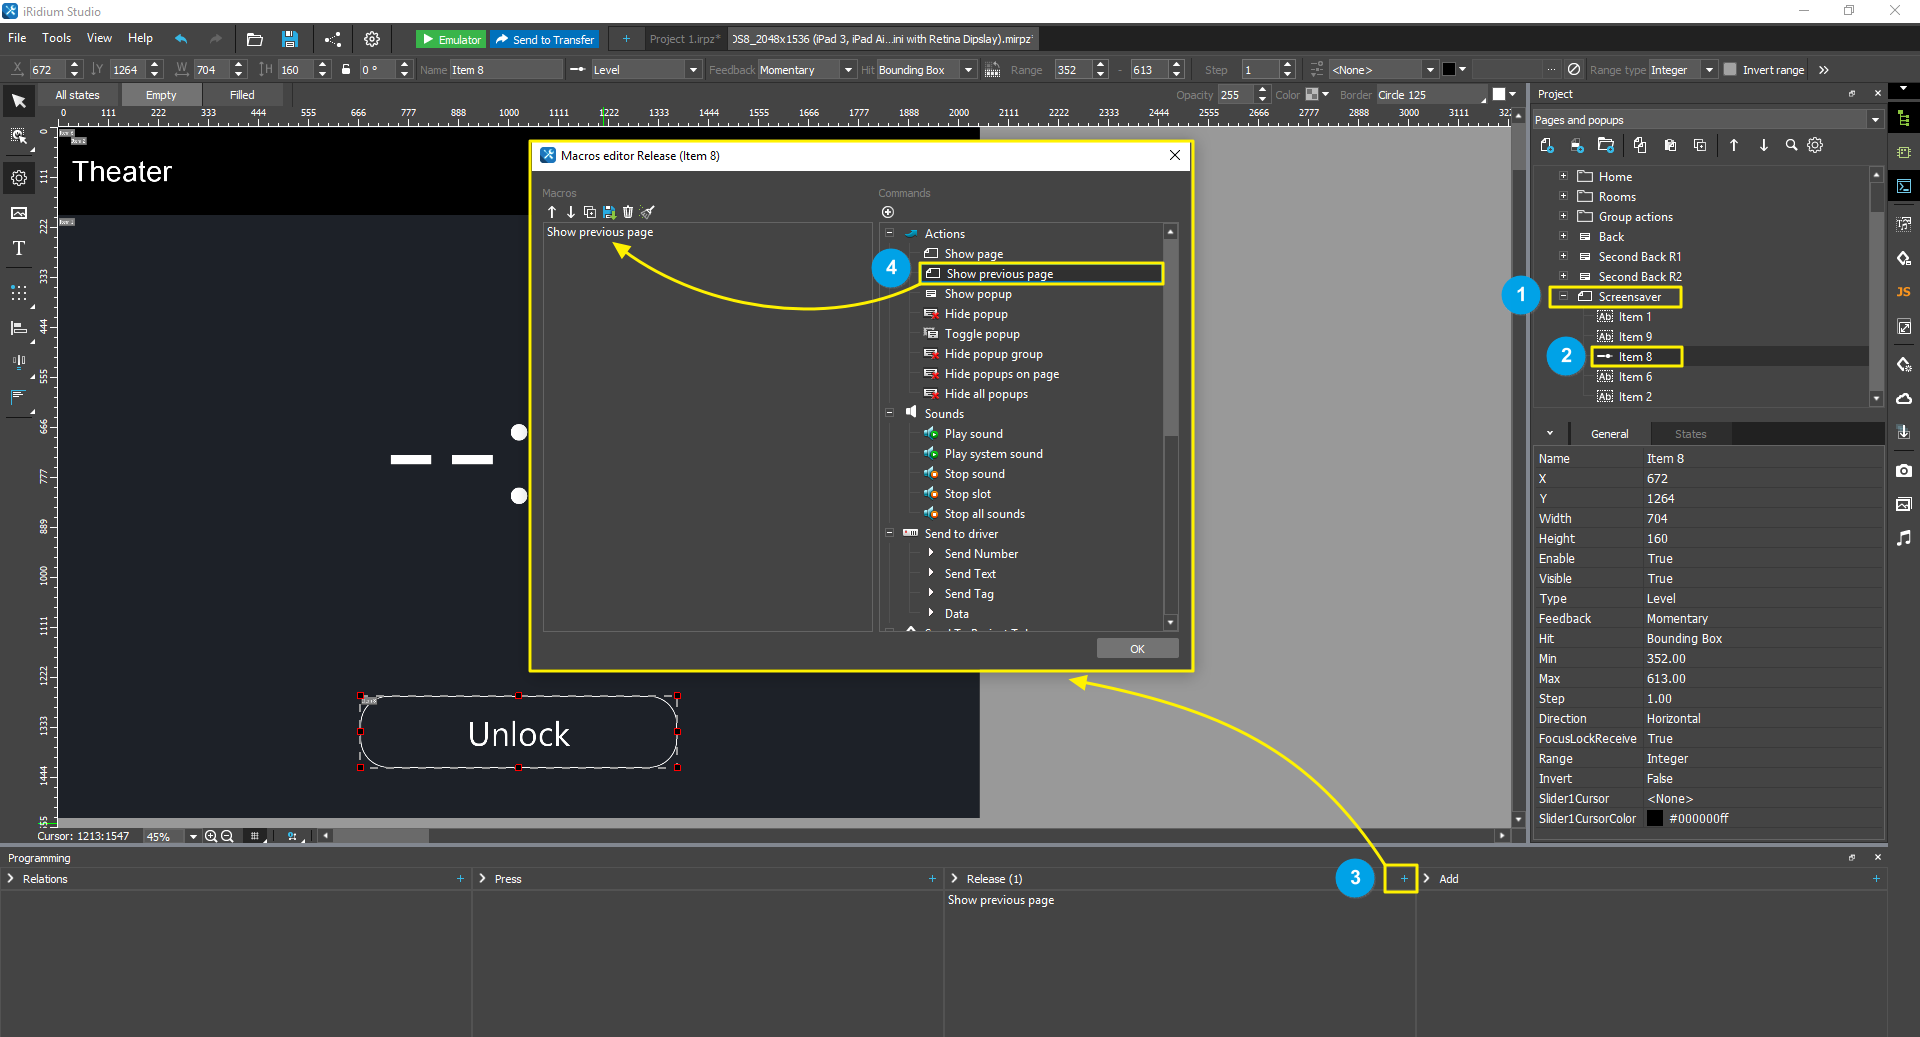Collapse the Sounds command group
The width and height of the screenshot is (1920, 1037).
890,413
